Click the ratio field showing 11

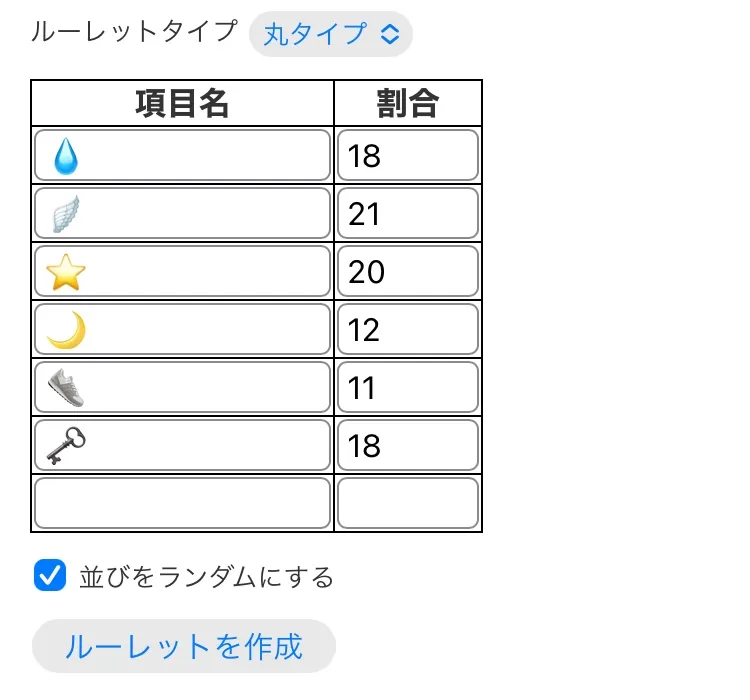407,388
